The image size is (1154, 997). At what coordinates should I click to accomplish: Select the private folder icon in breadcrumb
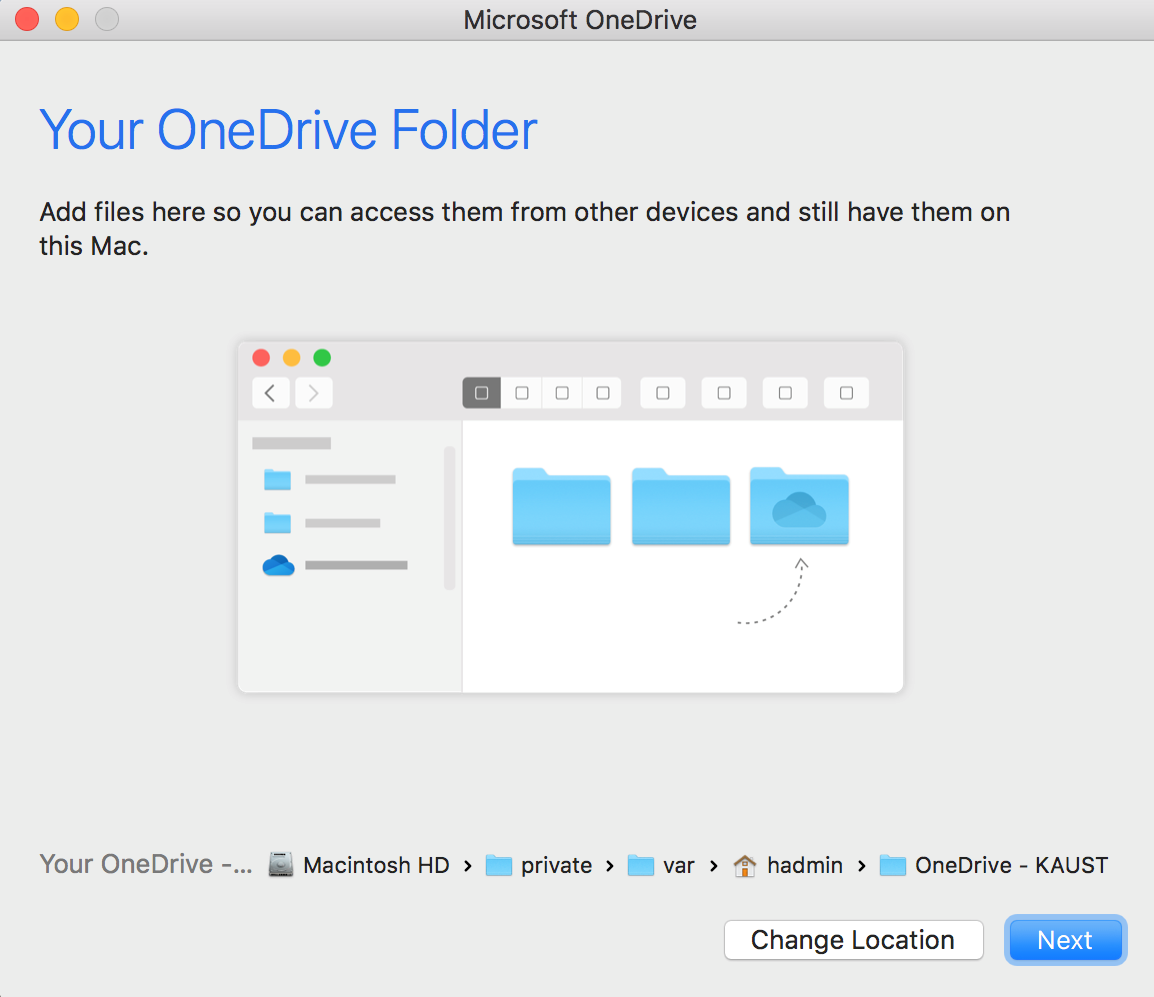[497, 864]
